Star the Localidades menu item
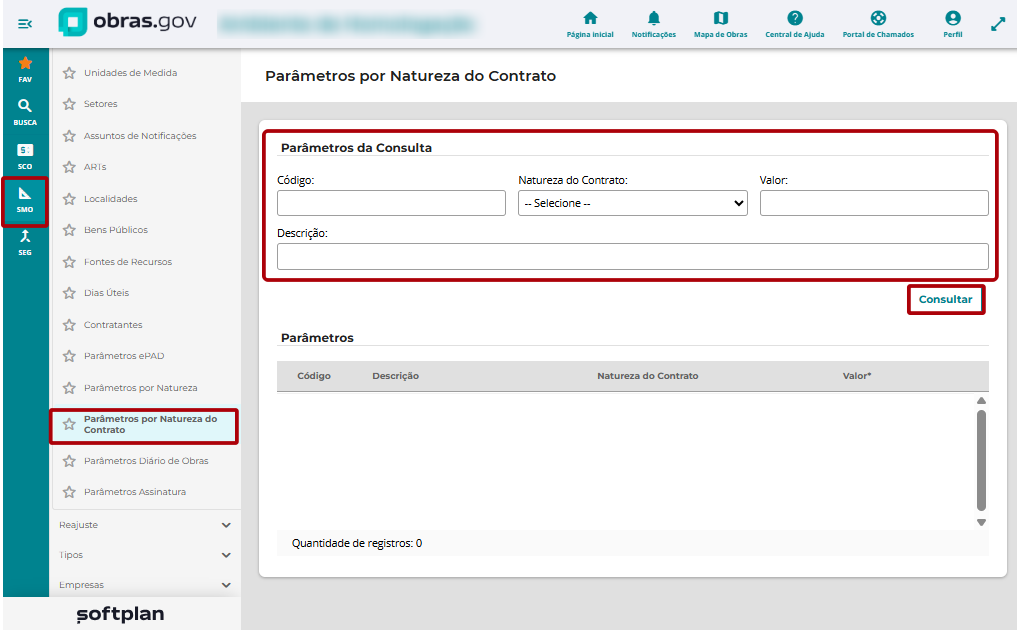This screenshot has width=1017, height=630. 69,199
